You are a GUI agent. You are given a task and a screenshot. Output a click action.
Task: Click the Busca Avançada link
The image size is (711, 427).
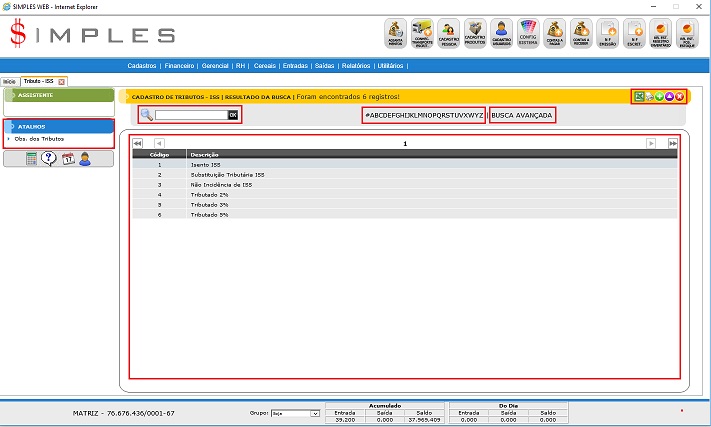click(x=522, y=115)
